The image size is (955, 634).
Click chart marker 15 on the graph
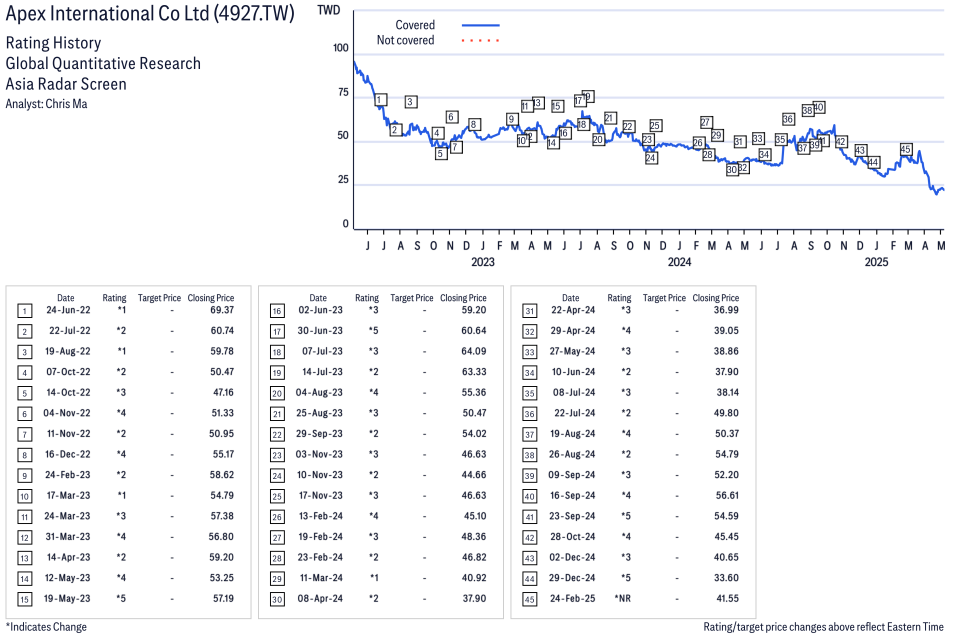[557, 106]
